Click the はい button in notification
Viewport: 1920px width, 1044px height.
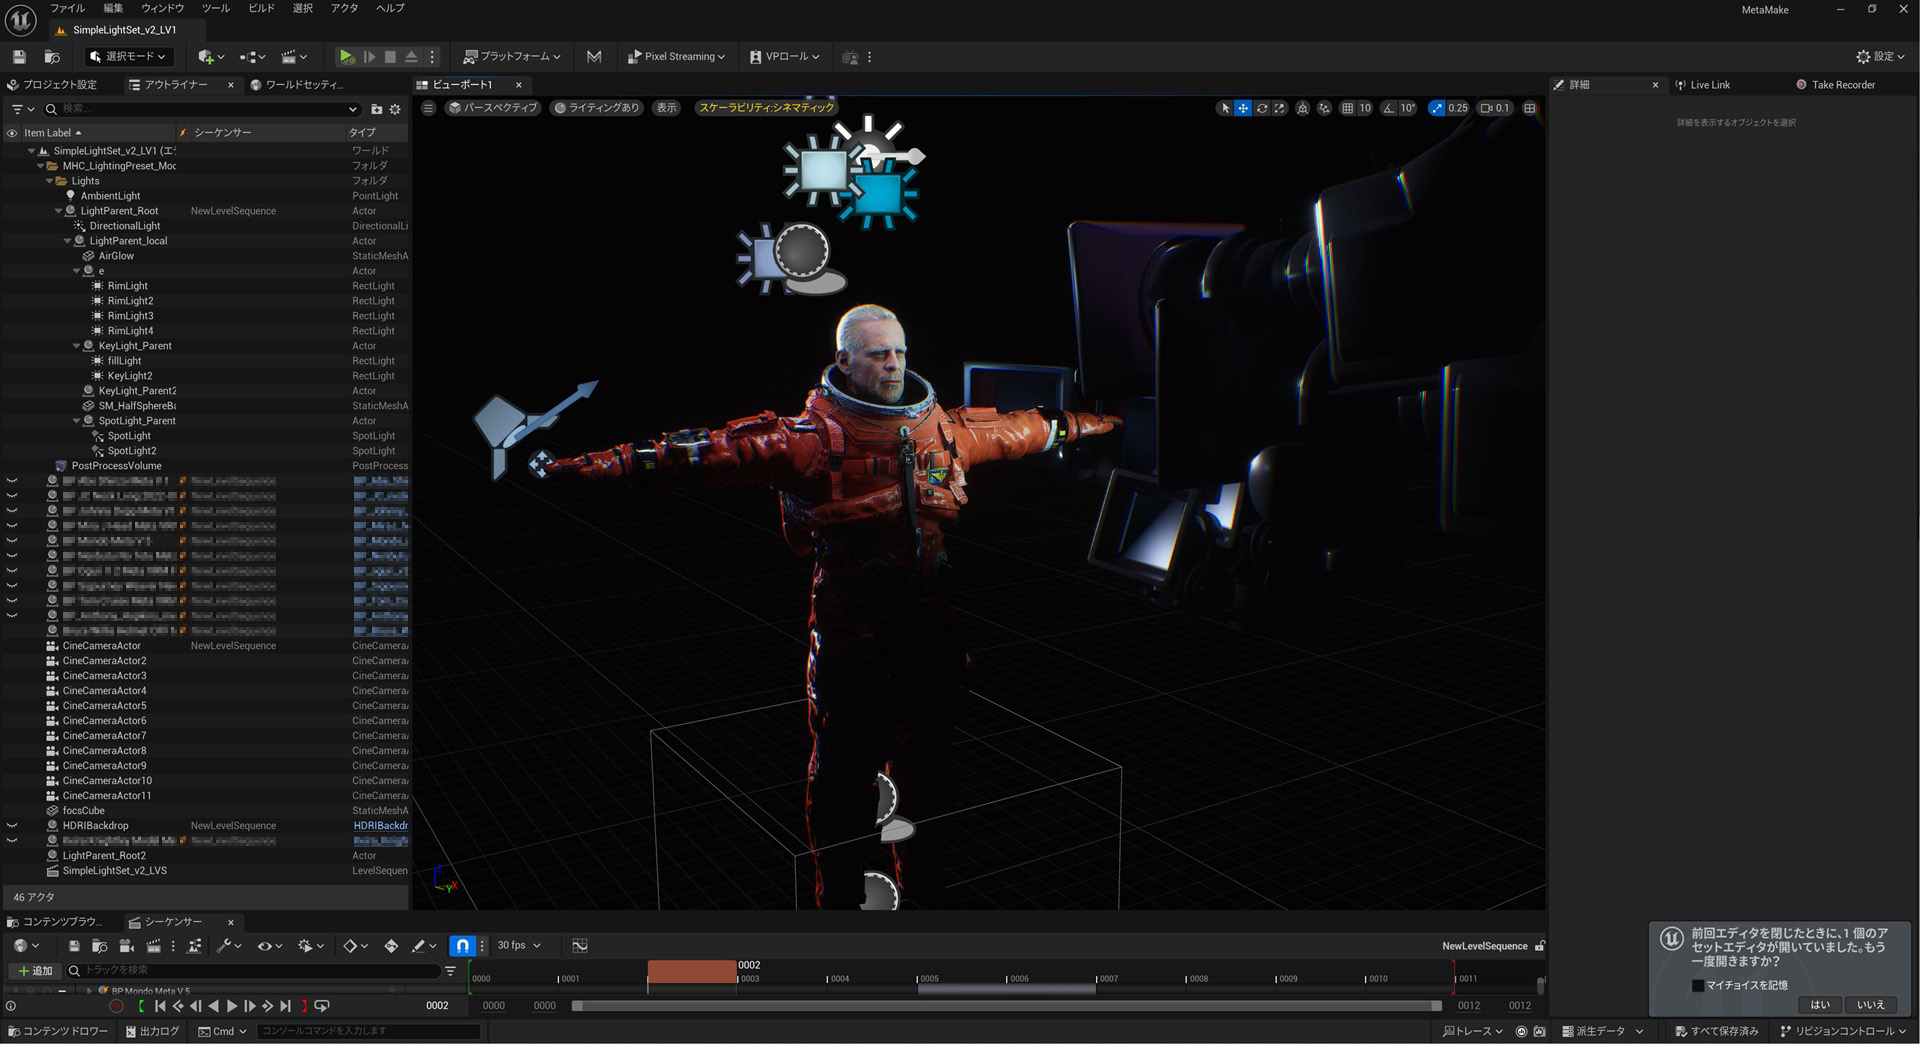(x=1820, y=1005)
